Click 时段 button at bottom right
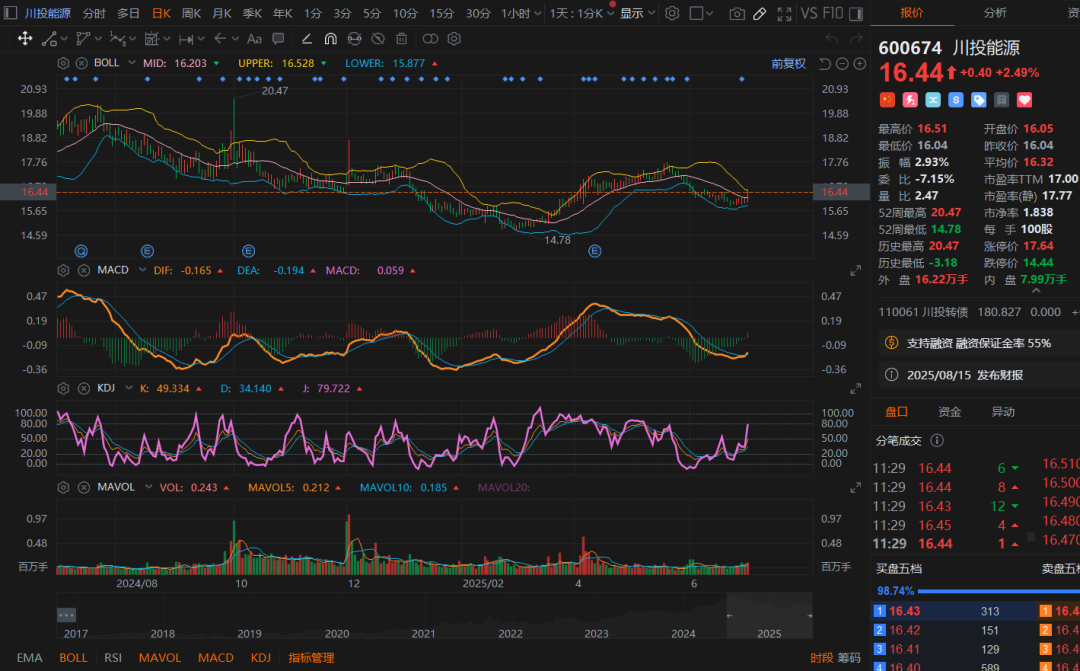 coord(821,658)
